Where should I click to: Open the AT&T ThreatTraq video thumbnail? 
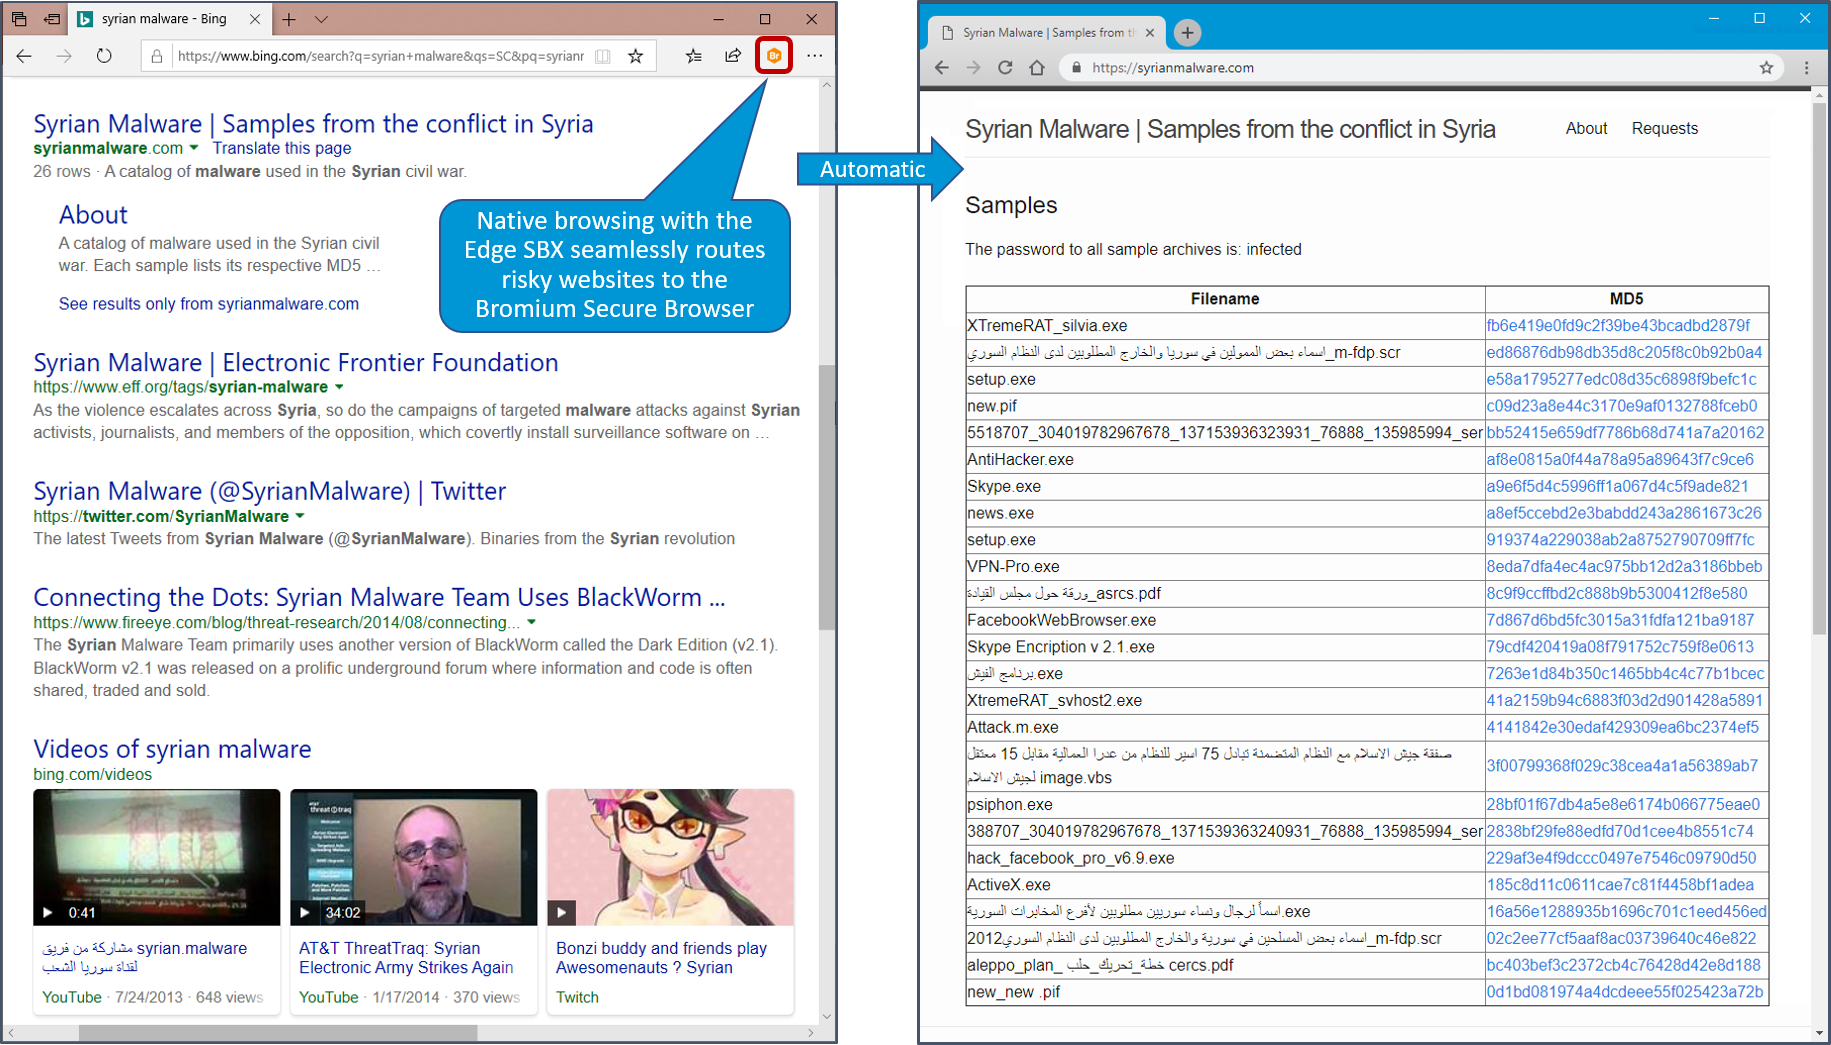pyautogui.click(x=414, y=857)
